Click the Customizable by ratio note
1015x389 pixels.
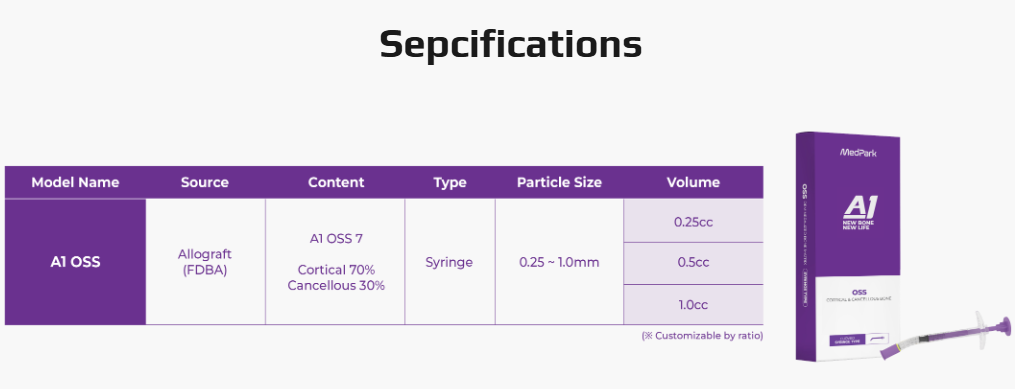pyautogui.click(x=702, y=336)
